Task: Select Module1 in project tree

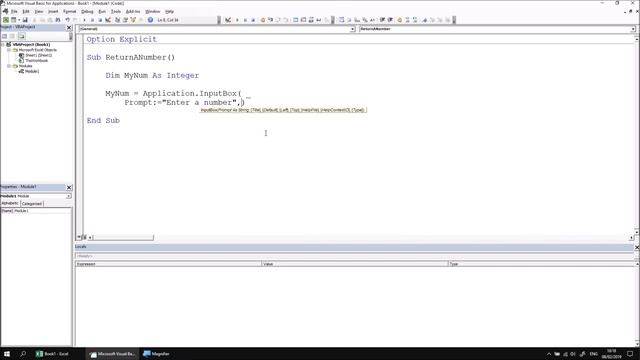Action: (32, 71)
